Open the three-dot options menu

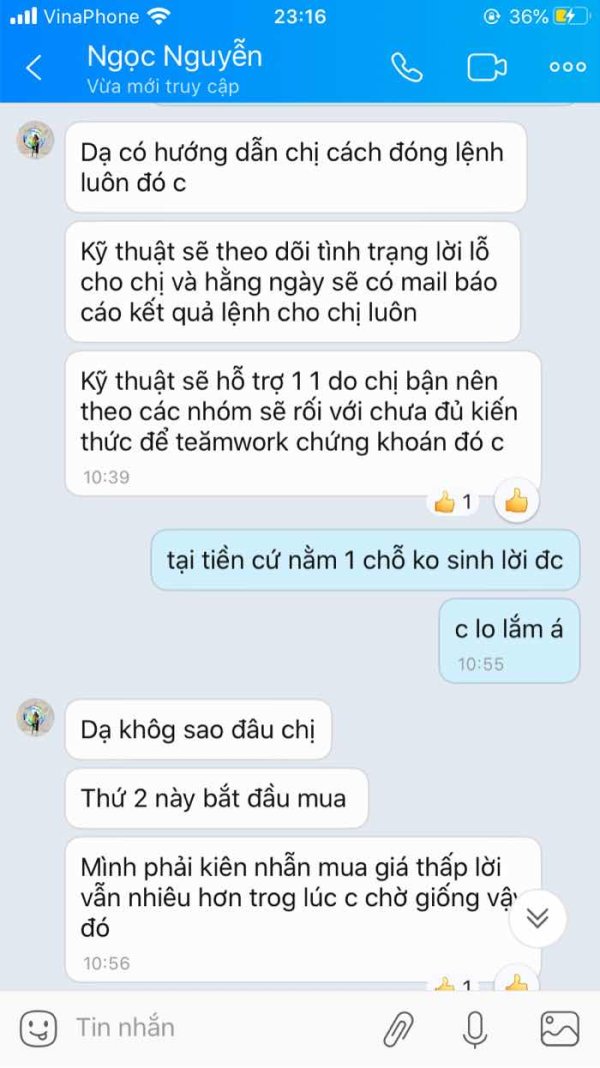click(x=568, y=67)
